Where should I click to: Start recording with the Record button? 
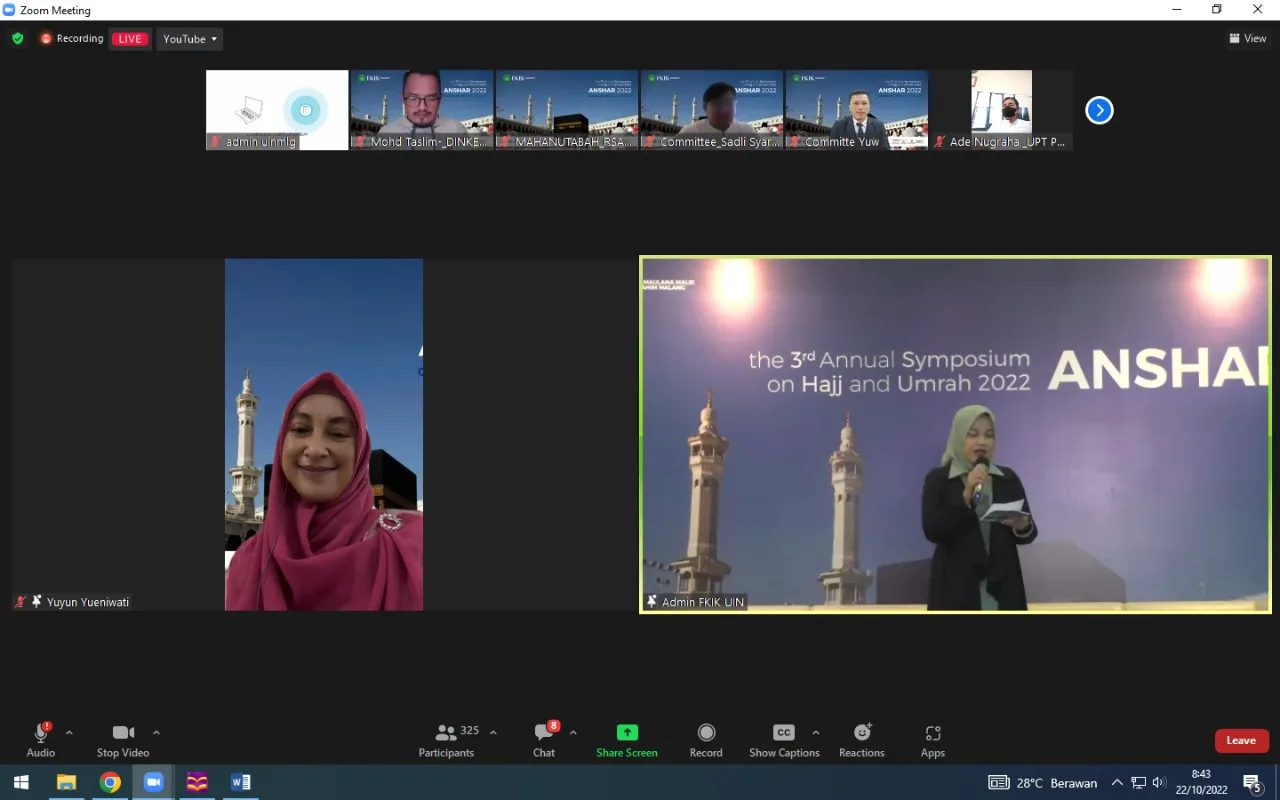click(706, 740)
